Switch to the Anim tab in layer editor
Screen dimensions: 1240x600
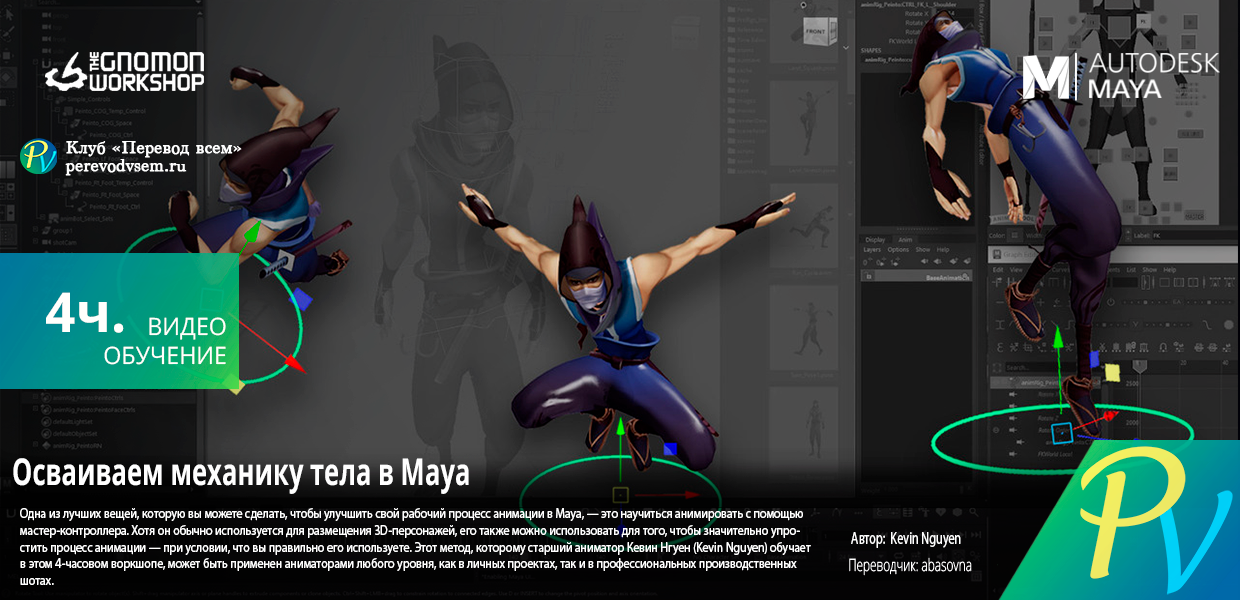click(x=904, y=240)
